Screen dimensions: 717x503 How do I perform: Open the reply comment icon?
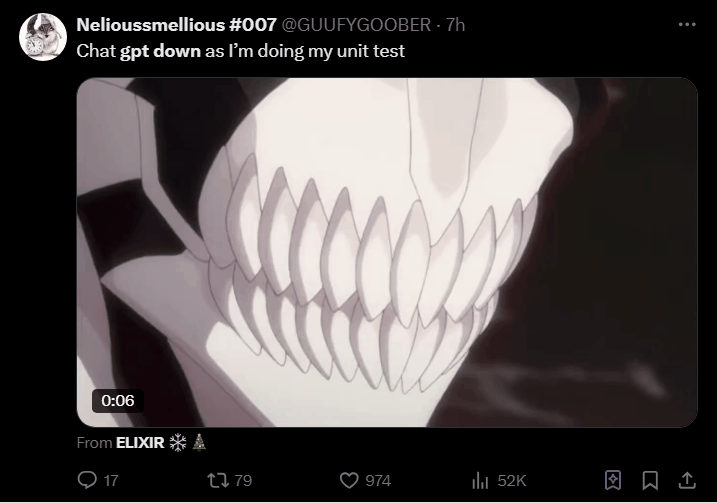tap(87, 480)
